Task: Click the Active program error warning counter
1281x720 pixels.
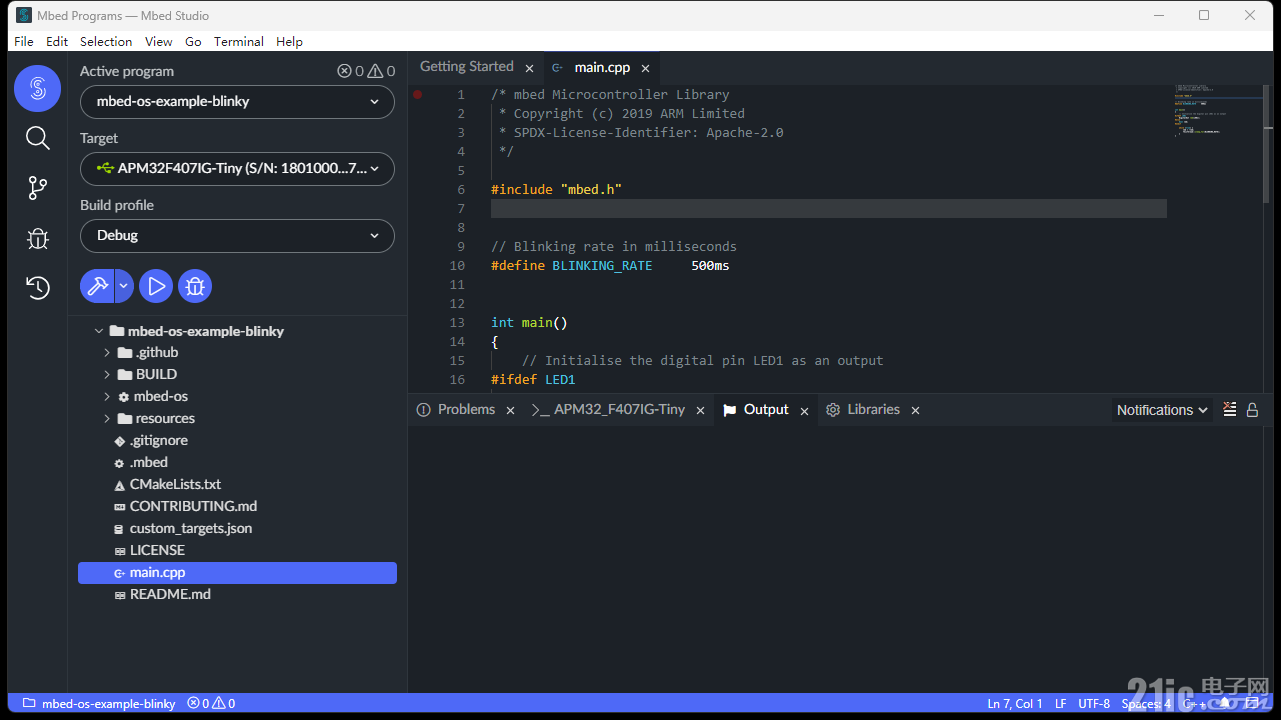Action: click(366, 71)
